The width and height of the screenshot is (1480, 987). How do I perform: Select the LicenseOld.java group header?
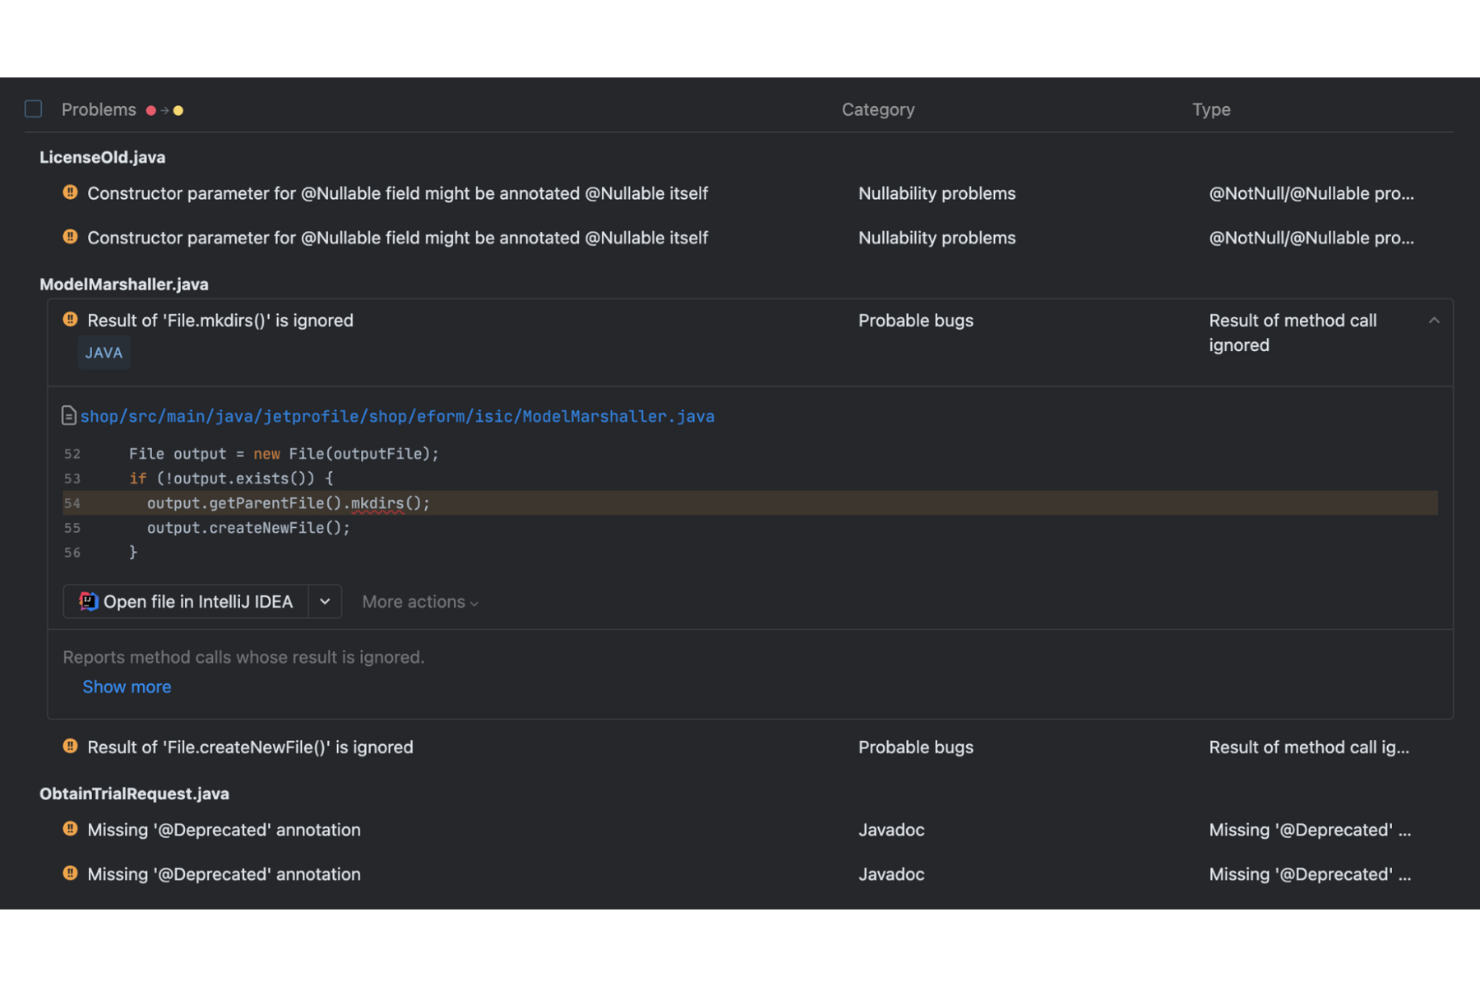pyautogui.click(x=103, y=157)
